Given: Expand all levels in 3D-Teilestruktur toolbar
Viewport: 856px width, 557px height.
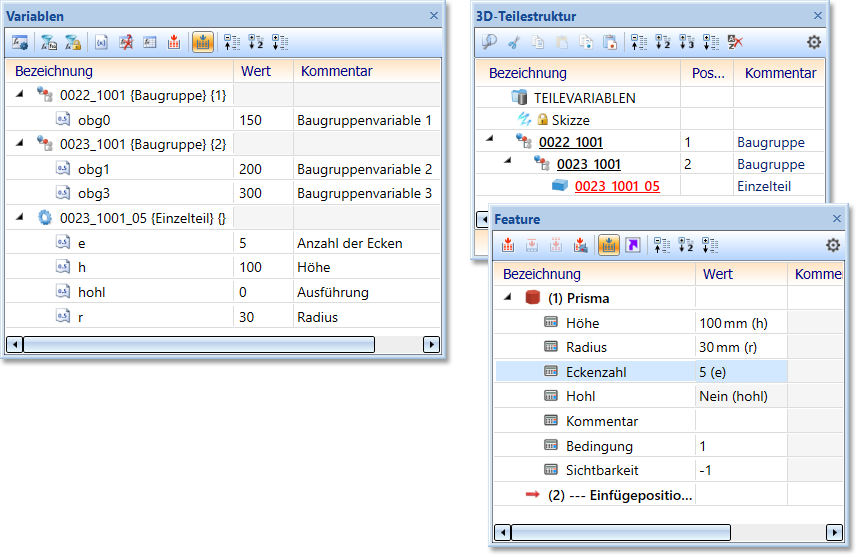Looking at the screenshot, I should [x=711, y=42].
